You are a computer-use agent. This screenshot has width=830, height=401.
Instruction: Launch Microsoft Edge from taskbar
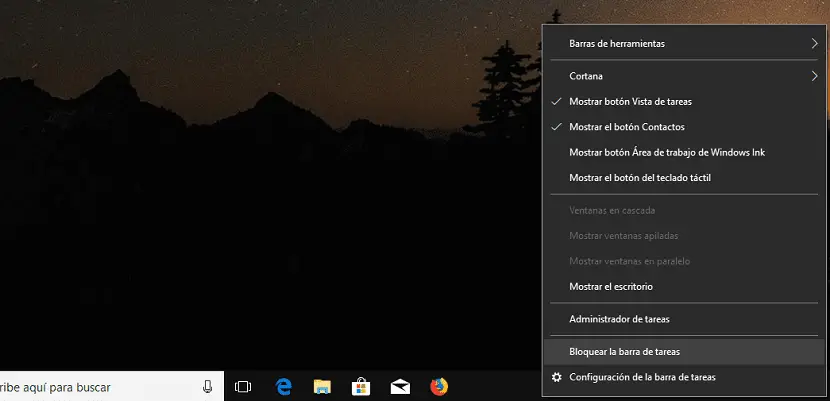(x=284, y=387)
